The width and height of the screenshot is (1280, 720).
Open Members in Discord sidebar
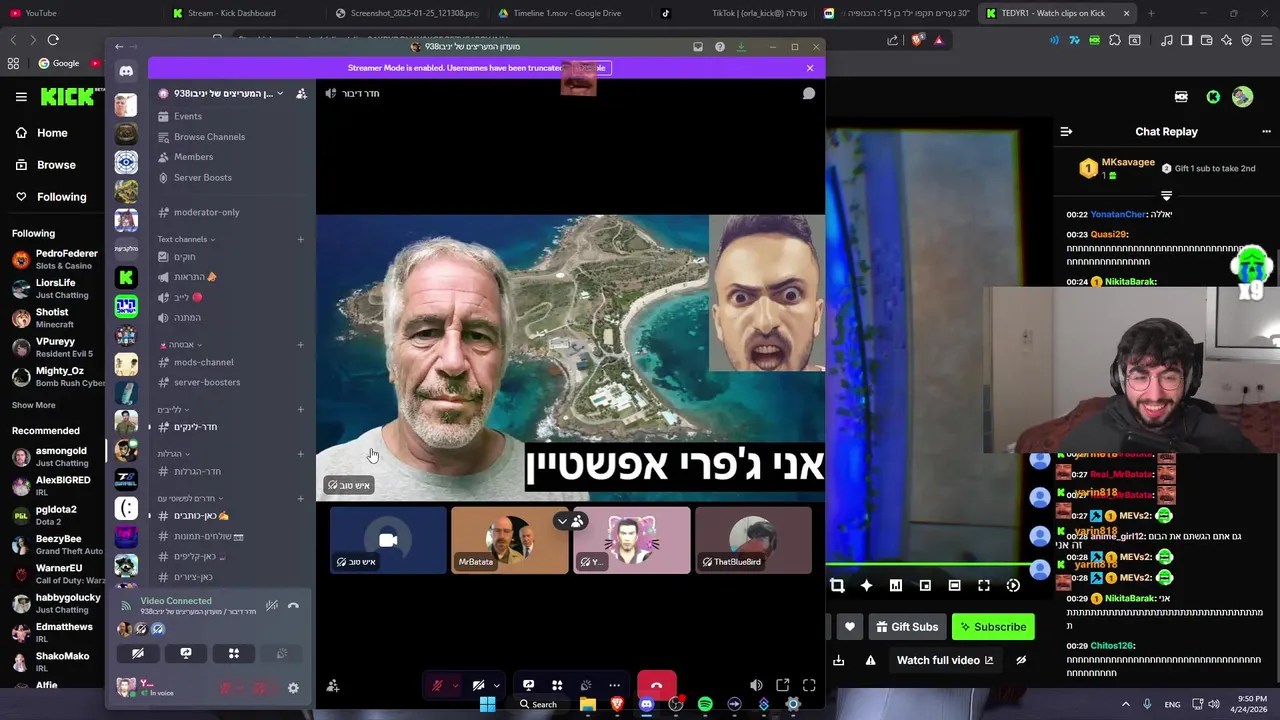coord(193,157)
